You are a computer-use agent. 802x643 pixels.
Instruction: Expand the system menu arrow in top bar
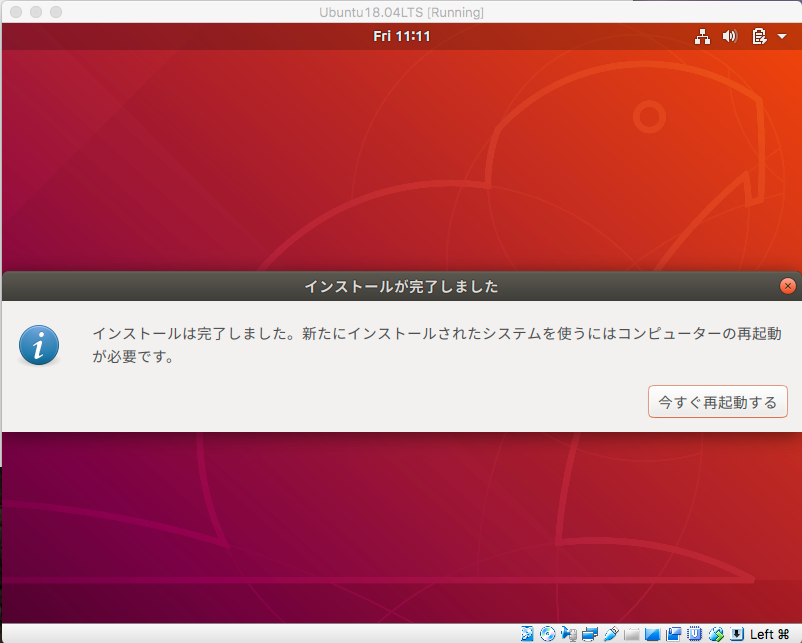782,36
